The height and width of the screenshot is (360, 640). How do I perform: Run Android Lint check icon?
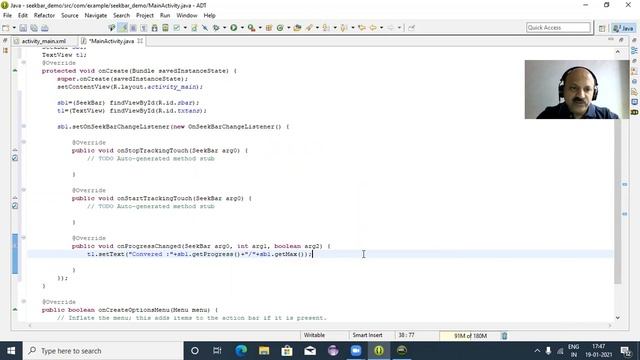coord(176,28)
